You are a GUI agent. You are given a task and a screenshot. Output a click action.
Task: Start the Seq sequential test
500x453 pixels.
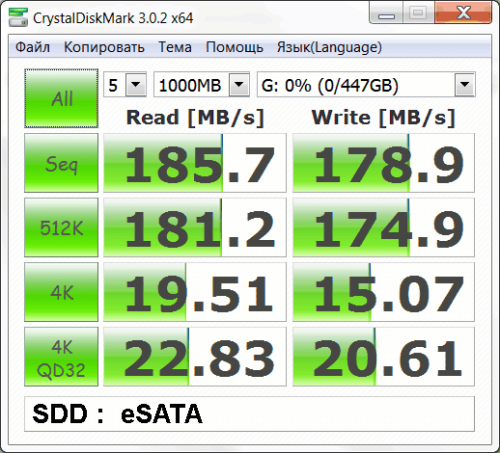point(61,163)
